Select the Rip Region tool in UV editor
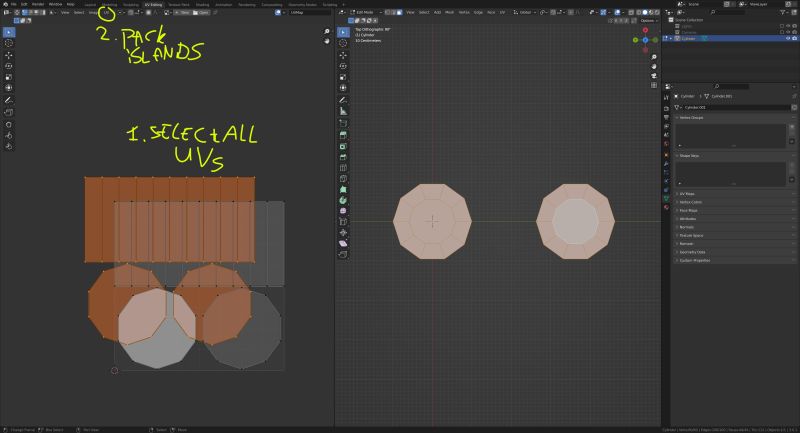Viewport: 800px width, 433px height. click(x=9, y=112)
